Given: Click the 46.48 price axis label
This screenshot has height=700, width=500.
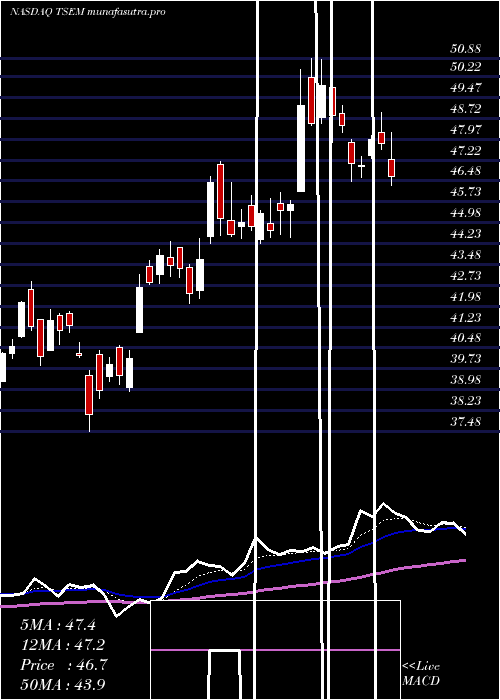Looking at the screenshot, I should click(x=466, y=171).
